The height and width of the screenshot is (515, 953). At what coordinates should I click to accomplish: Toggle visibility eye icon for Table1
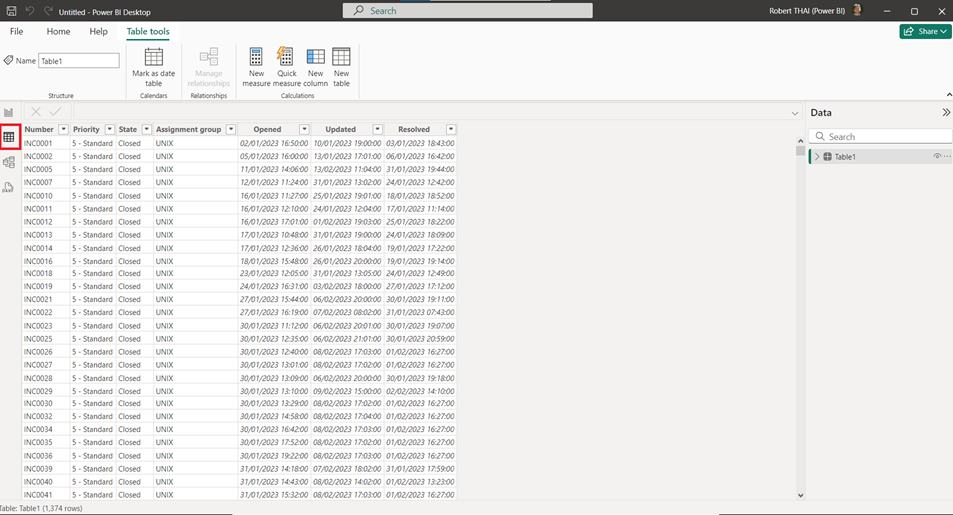point(937,157)
